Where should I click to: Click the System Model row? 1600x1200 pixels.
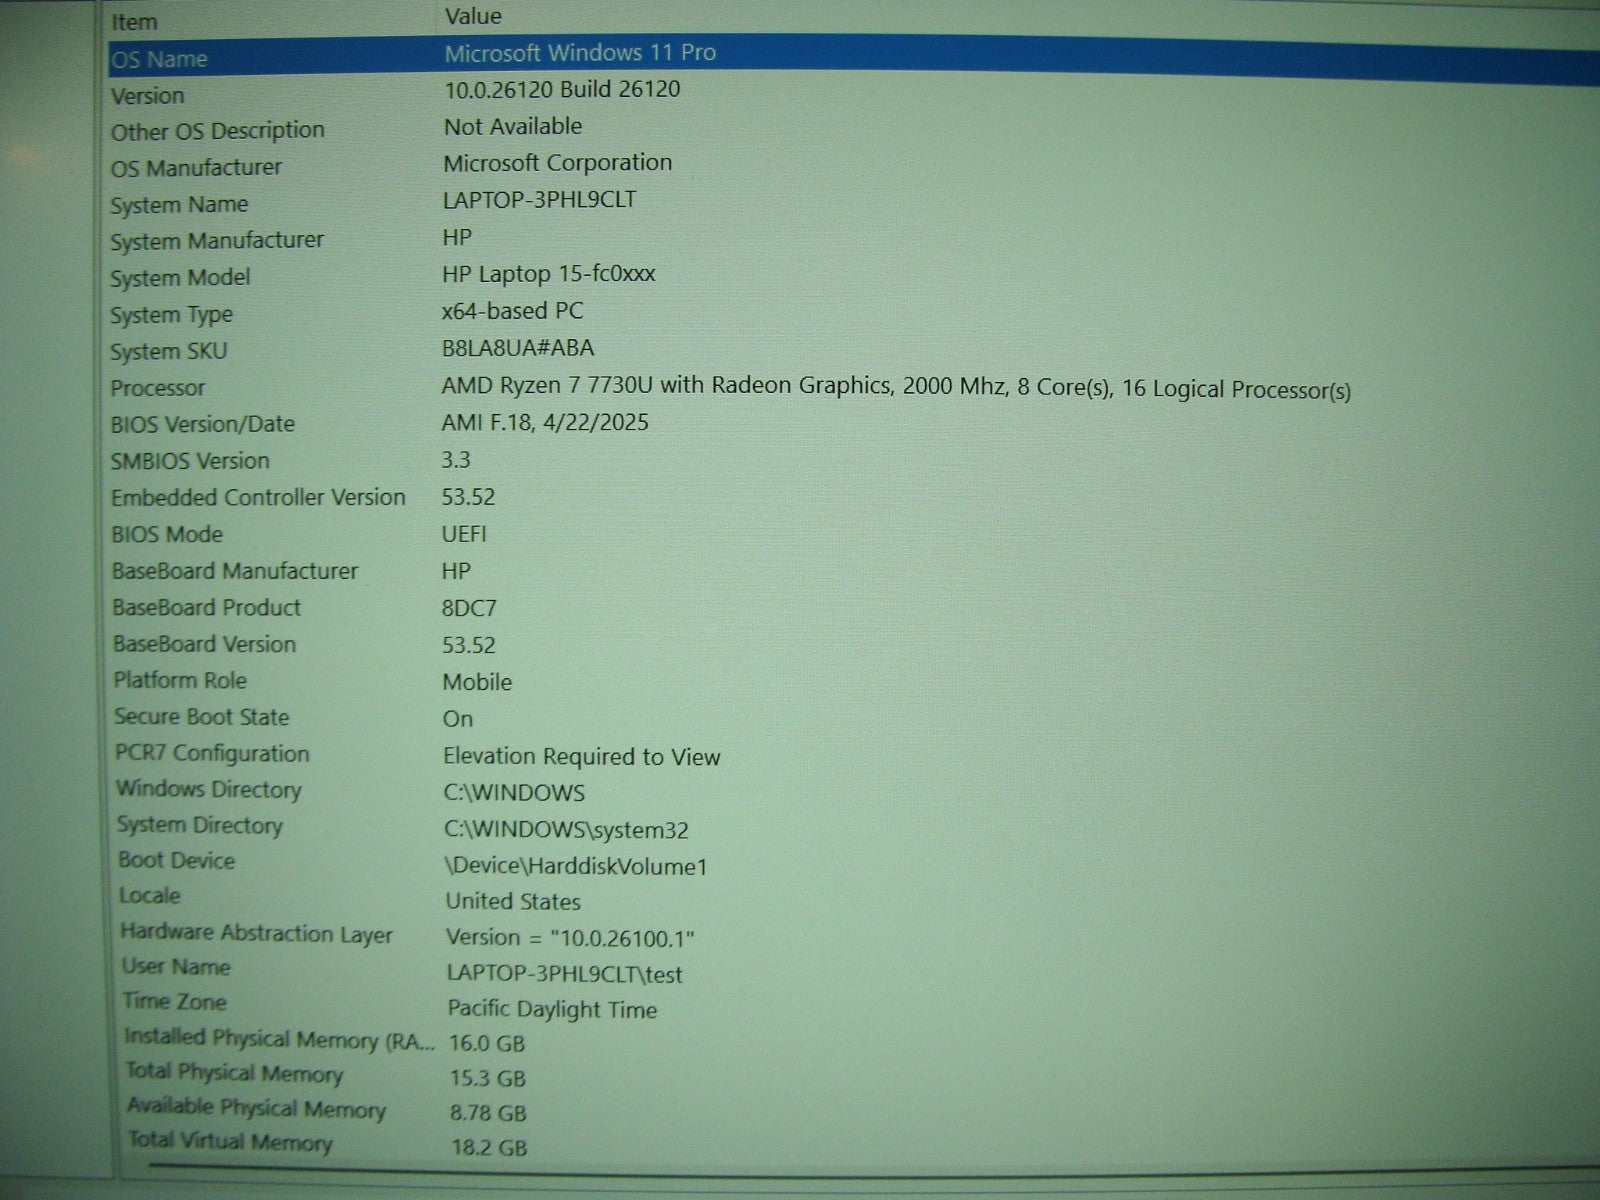pyautogui.click(x=180, y=278)
